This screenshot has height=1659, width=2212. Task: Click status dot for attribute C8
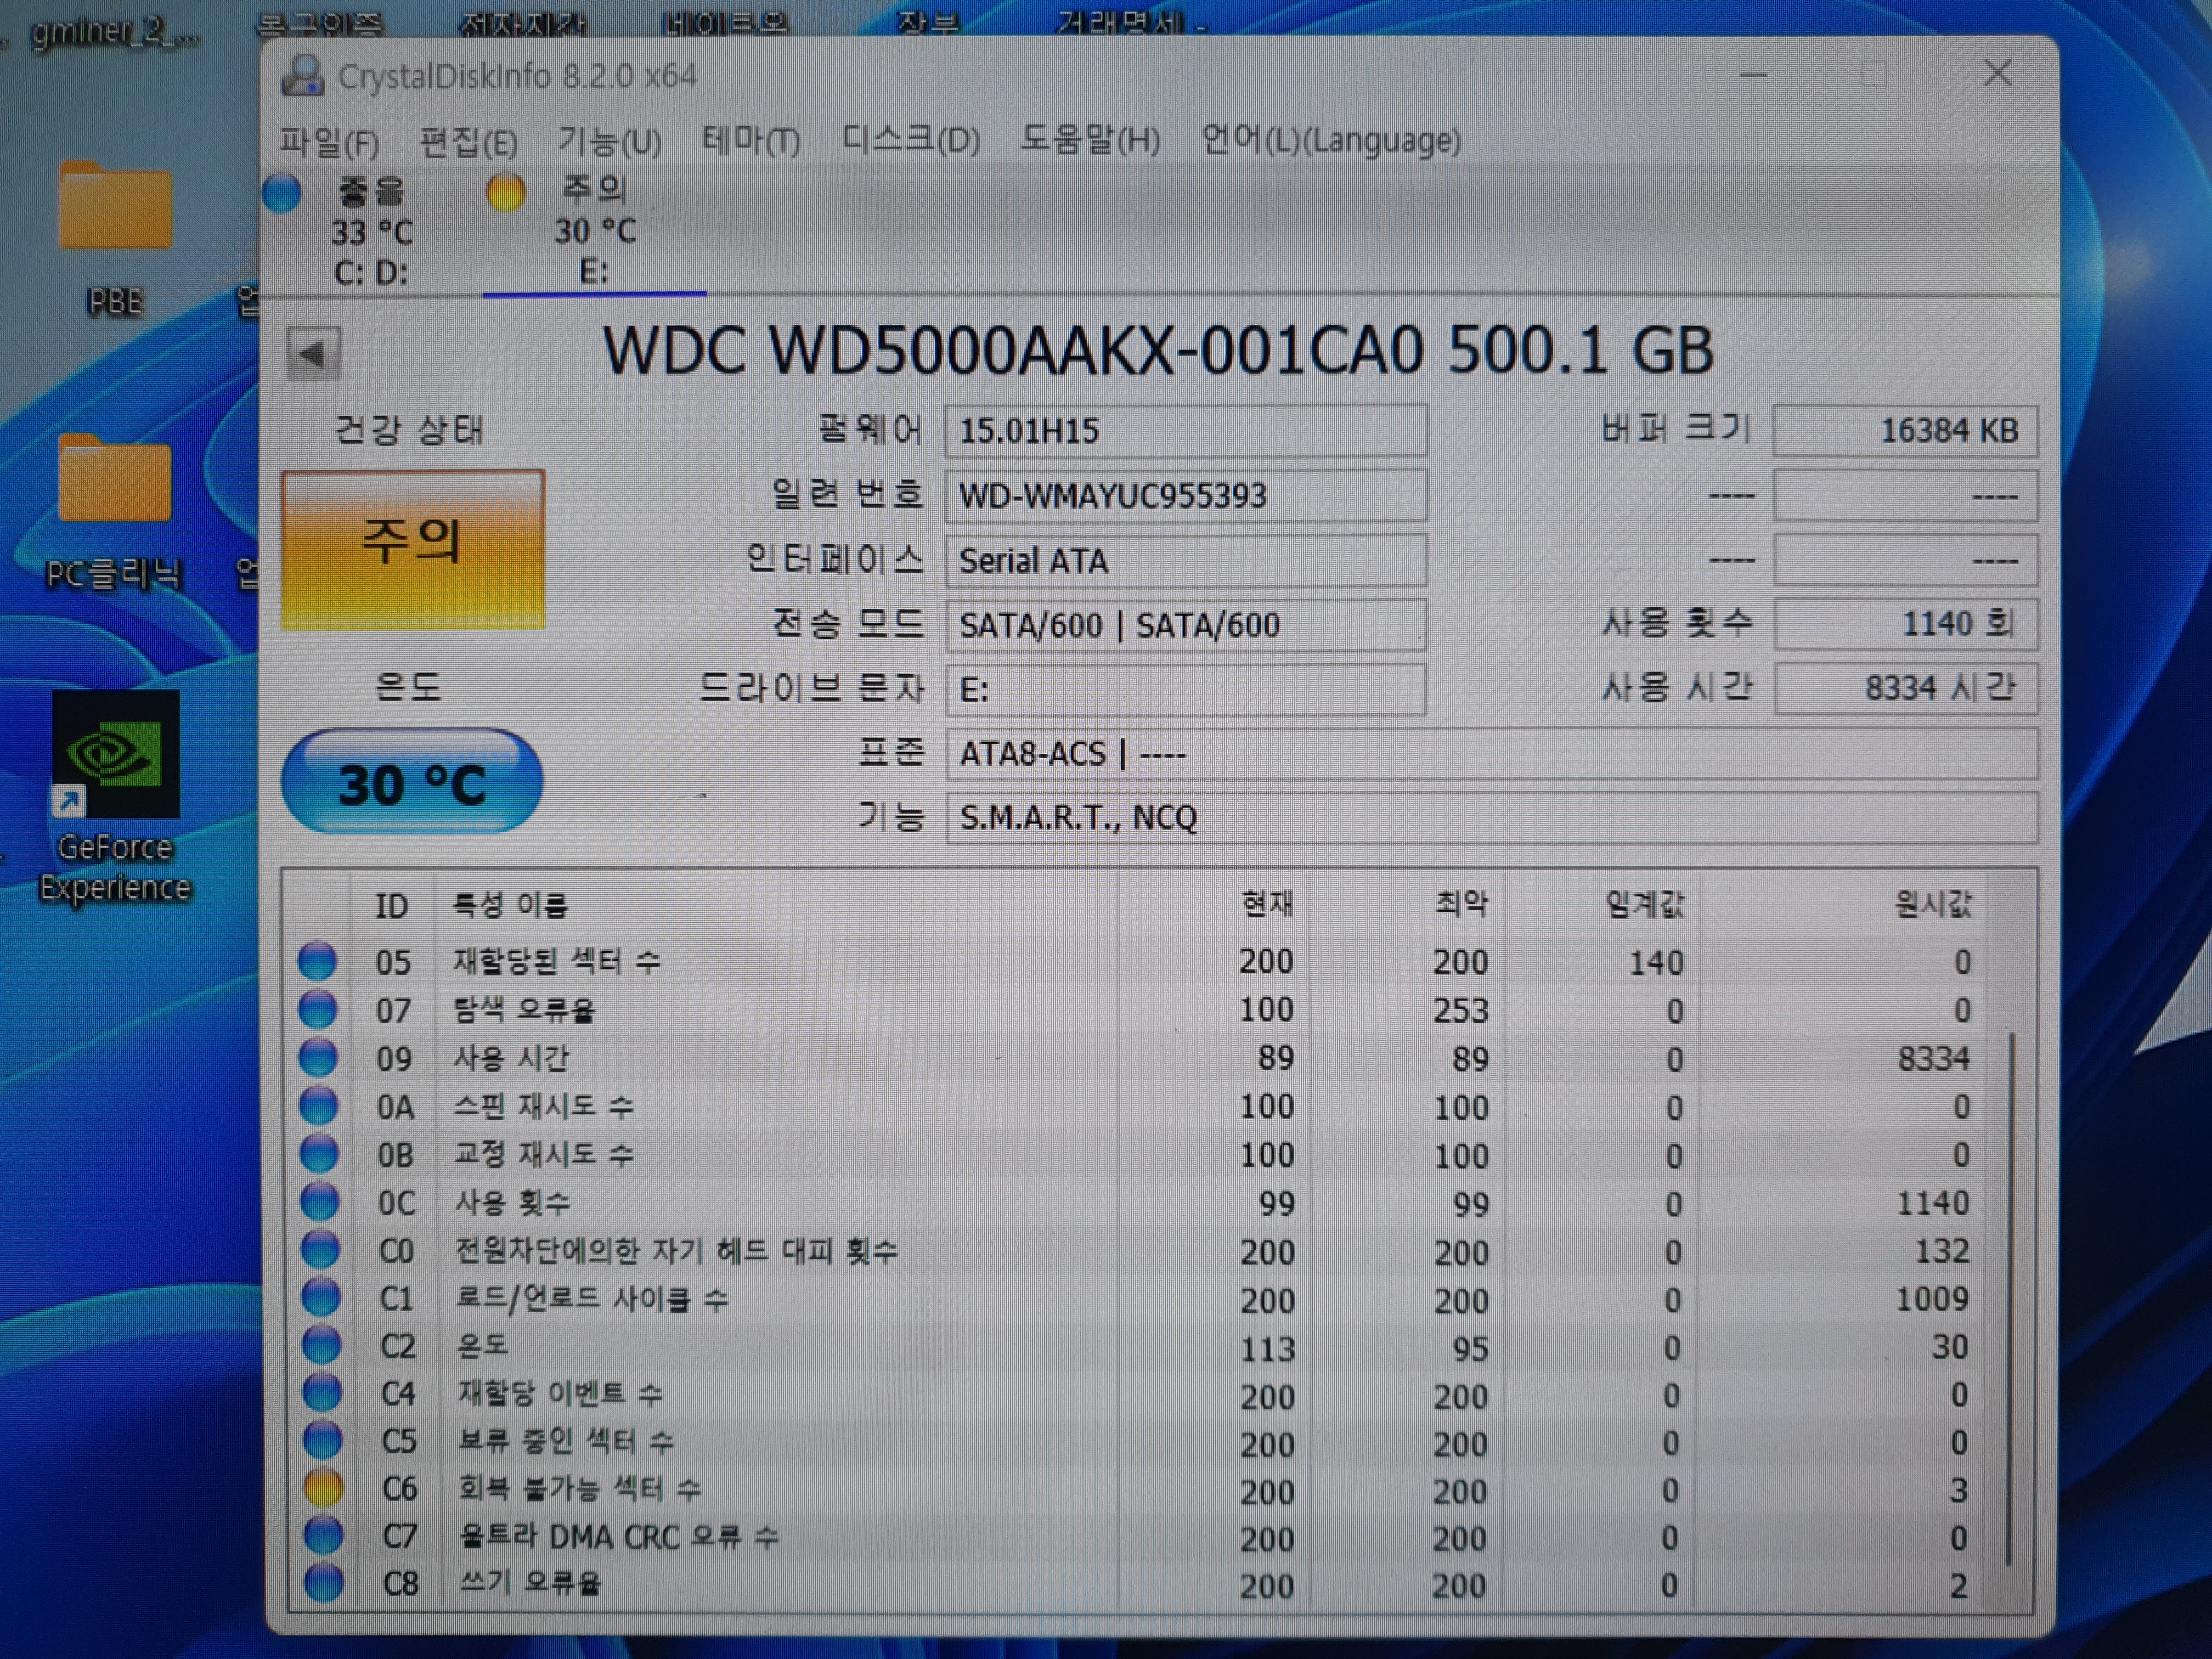pos(324,1582)
